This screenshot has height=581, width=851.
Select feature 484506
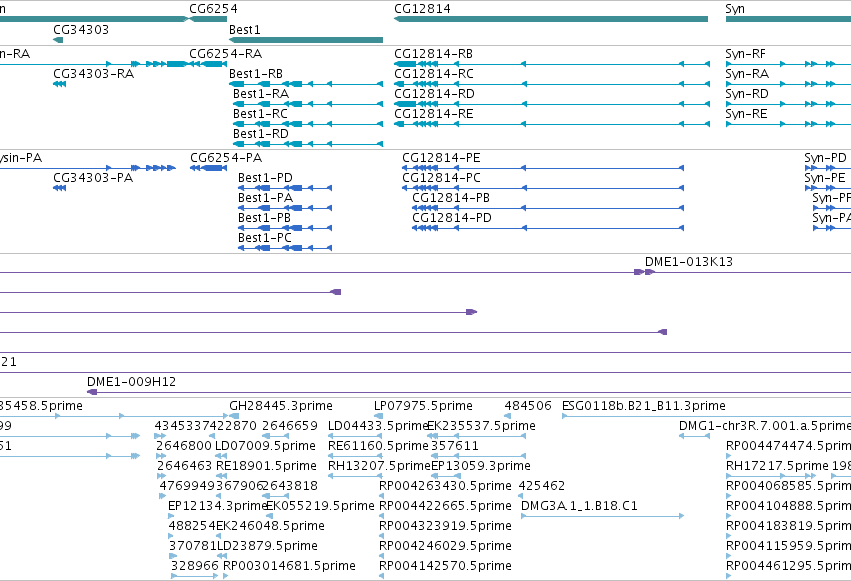528,406
